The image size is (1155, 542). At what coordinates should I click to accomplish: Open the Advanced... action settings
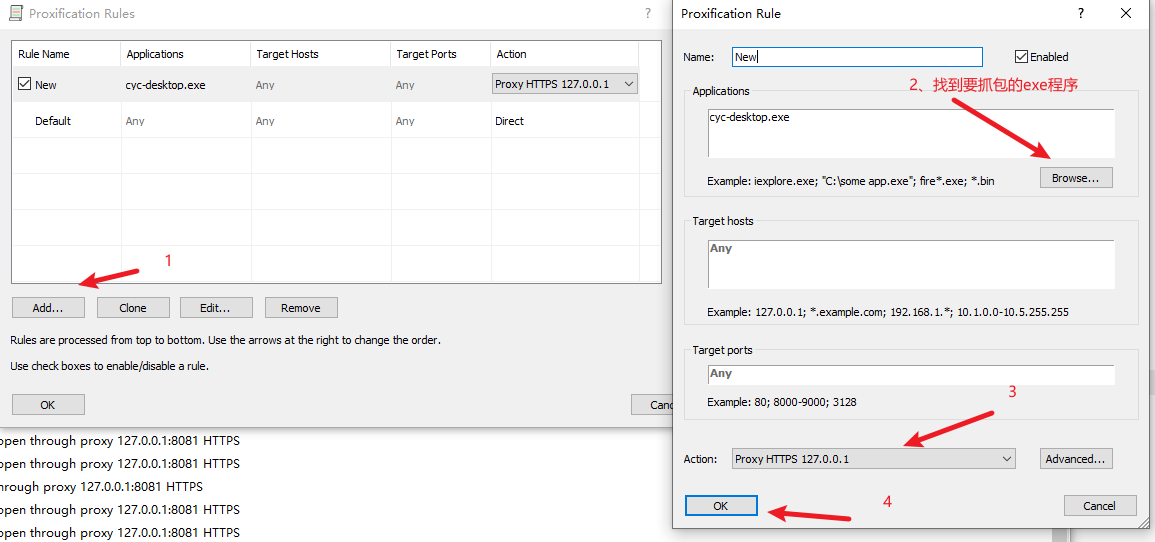[1075, 459]
